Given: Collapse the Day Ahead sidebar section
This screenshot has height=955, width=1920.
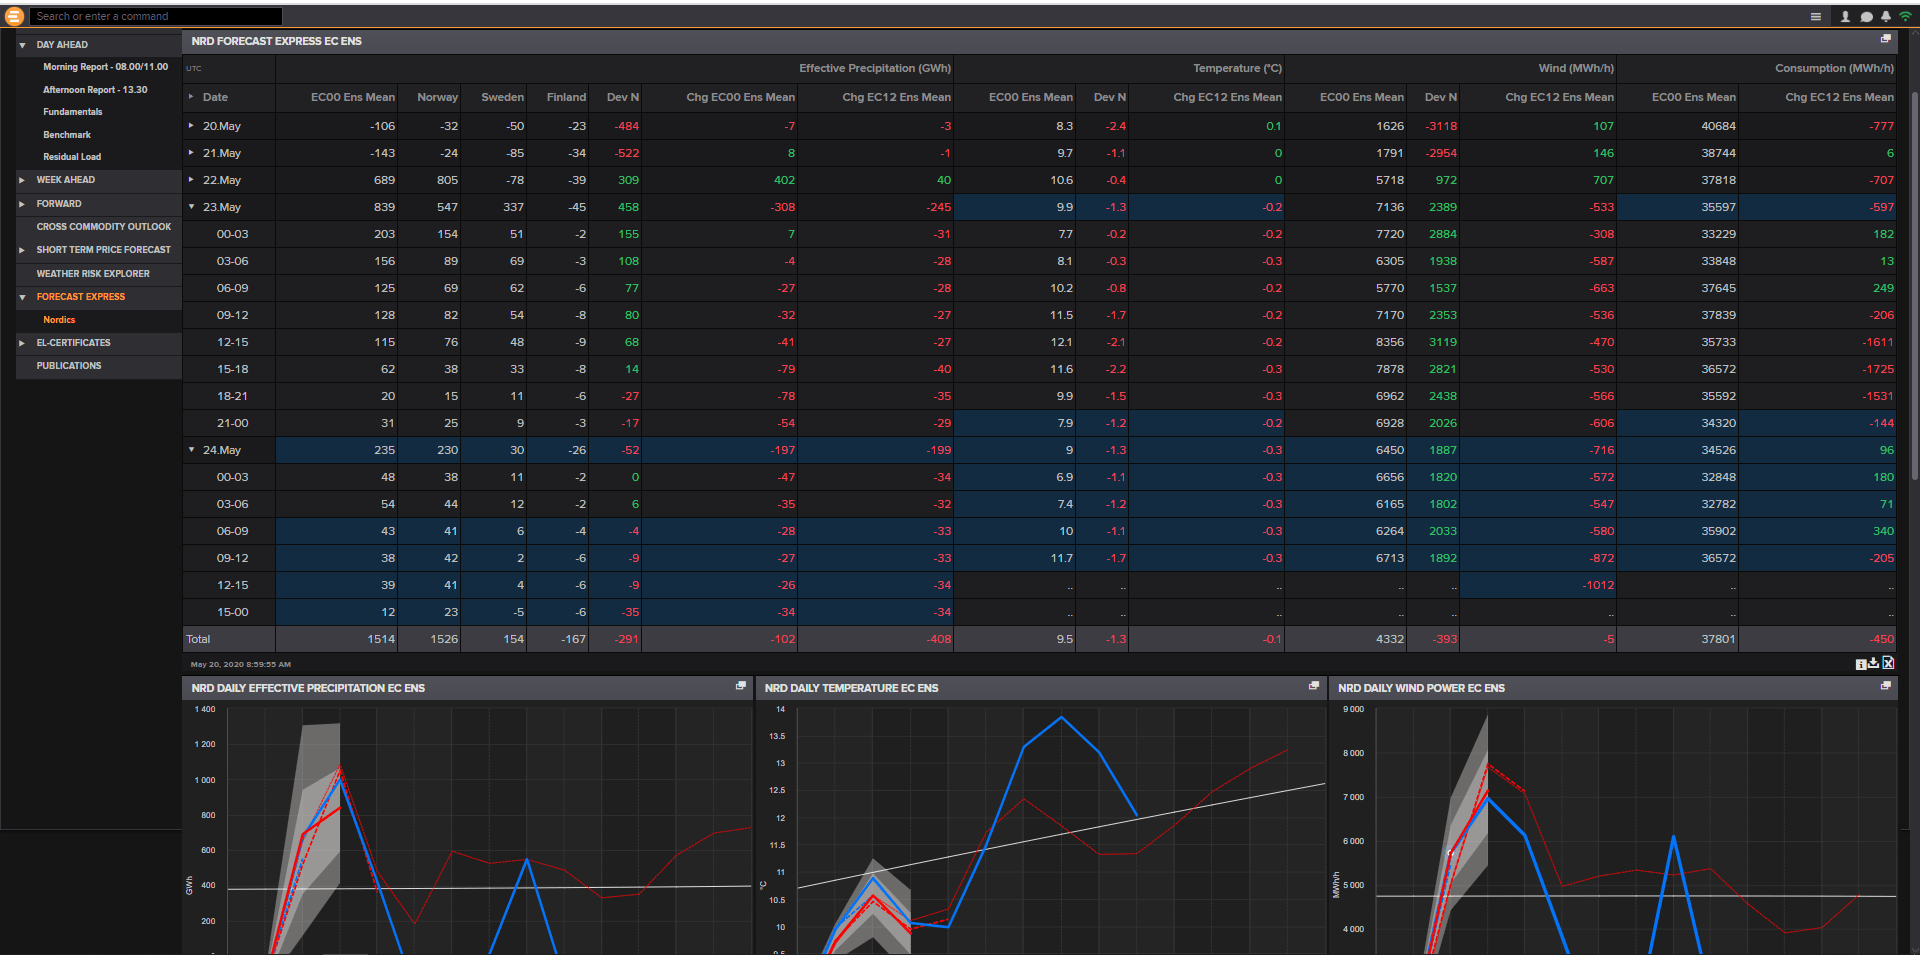Looking at the screenshot, I should pos(22,45).
